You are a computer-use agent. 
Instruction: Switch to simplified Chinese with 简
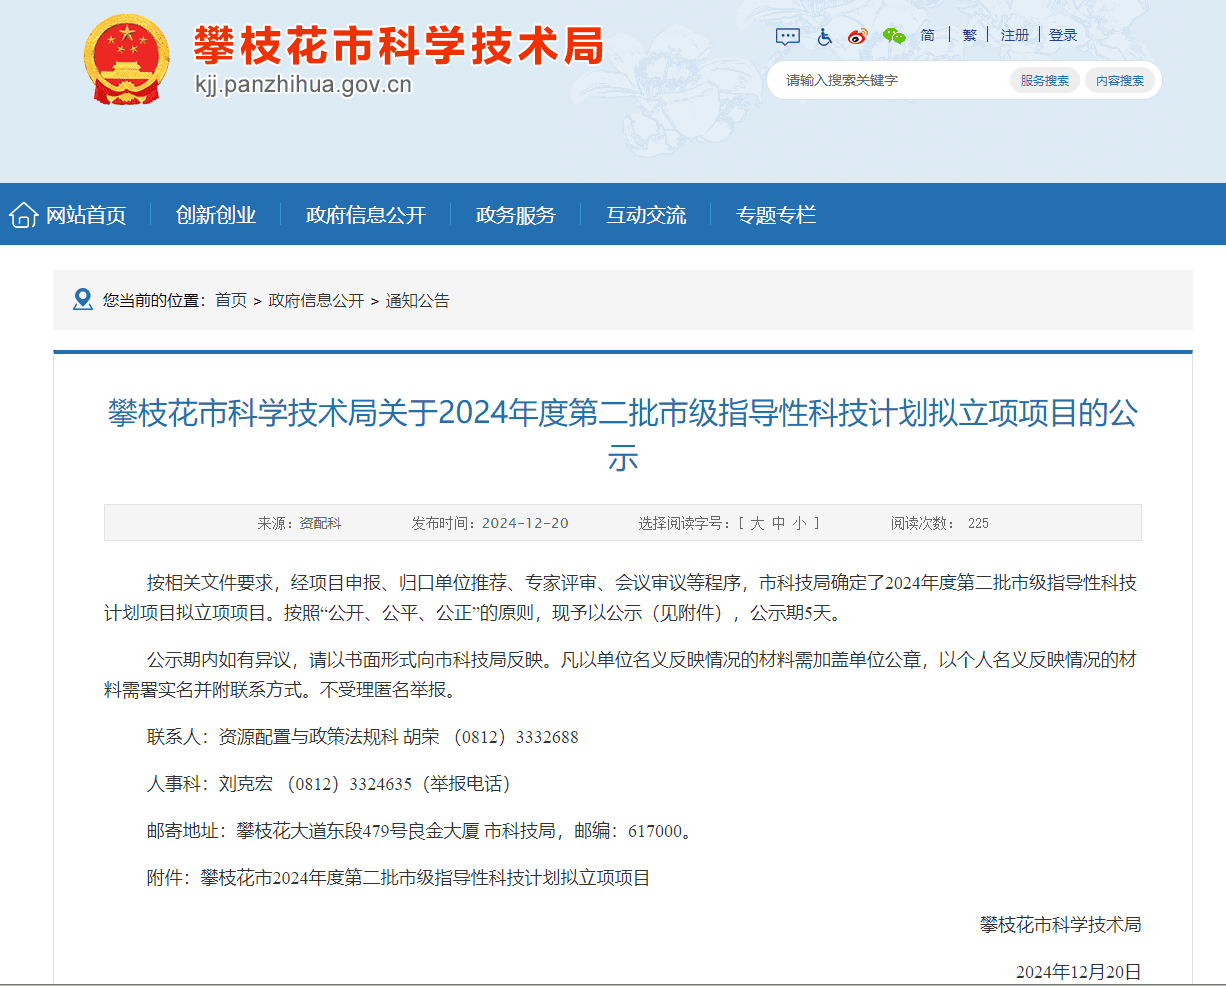(x=926, y=34)
